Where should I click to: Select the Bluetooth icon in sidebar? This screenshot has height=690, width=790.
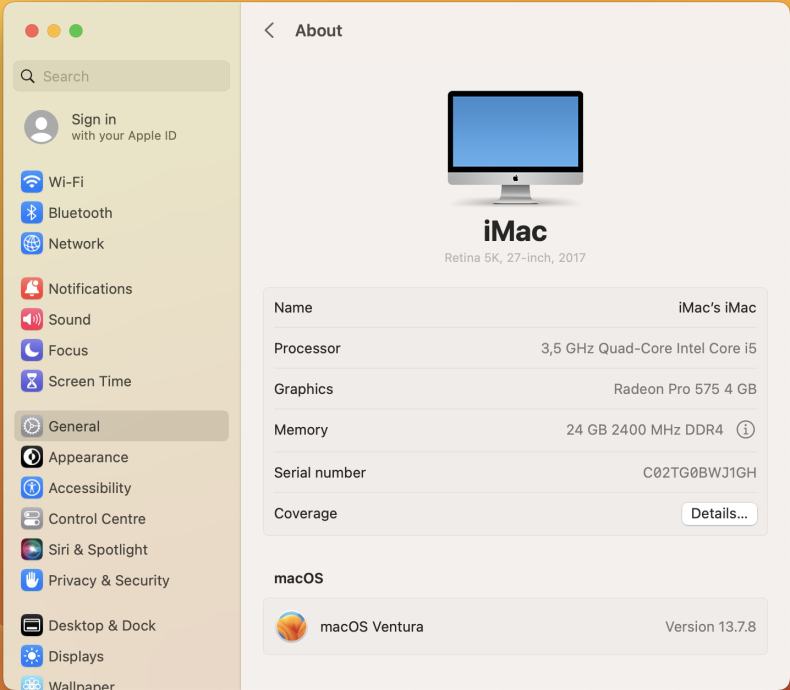tap(32, 213)
